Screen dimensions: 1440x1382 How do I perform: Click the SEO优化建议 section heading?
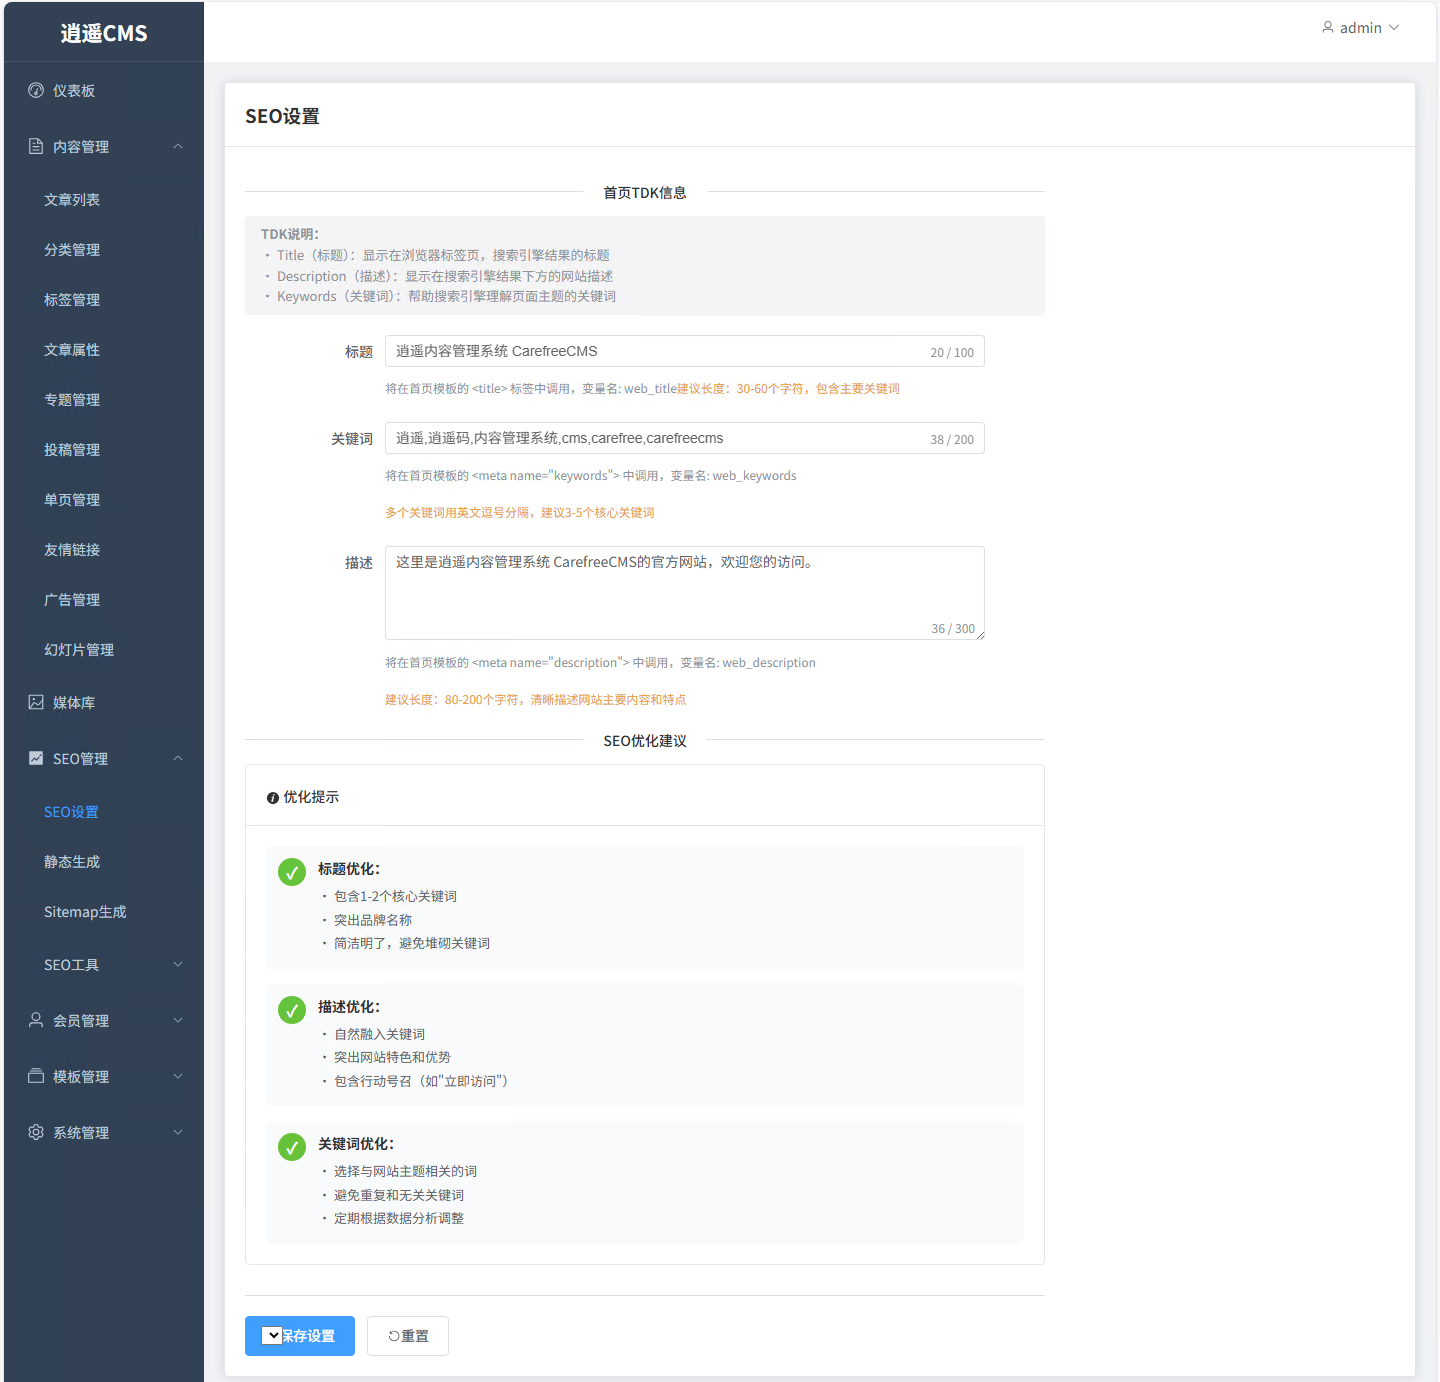[x=645, y=741]
